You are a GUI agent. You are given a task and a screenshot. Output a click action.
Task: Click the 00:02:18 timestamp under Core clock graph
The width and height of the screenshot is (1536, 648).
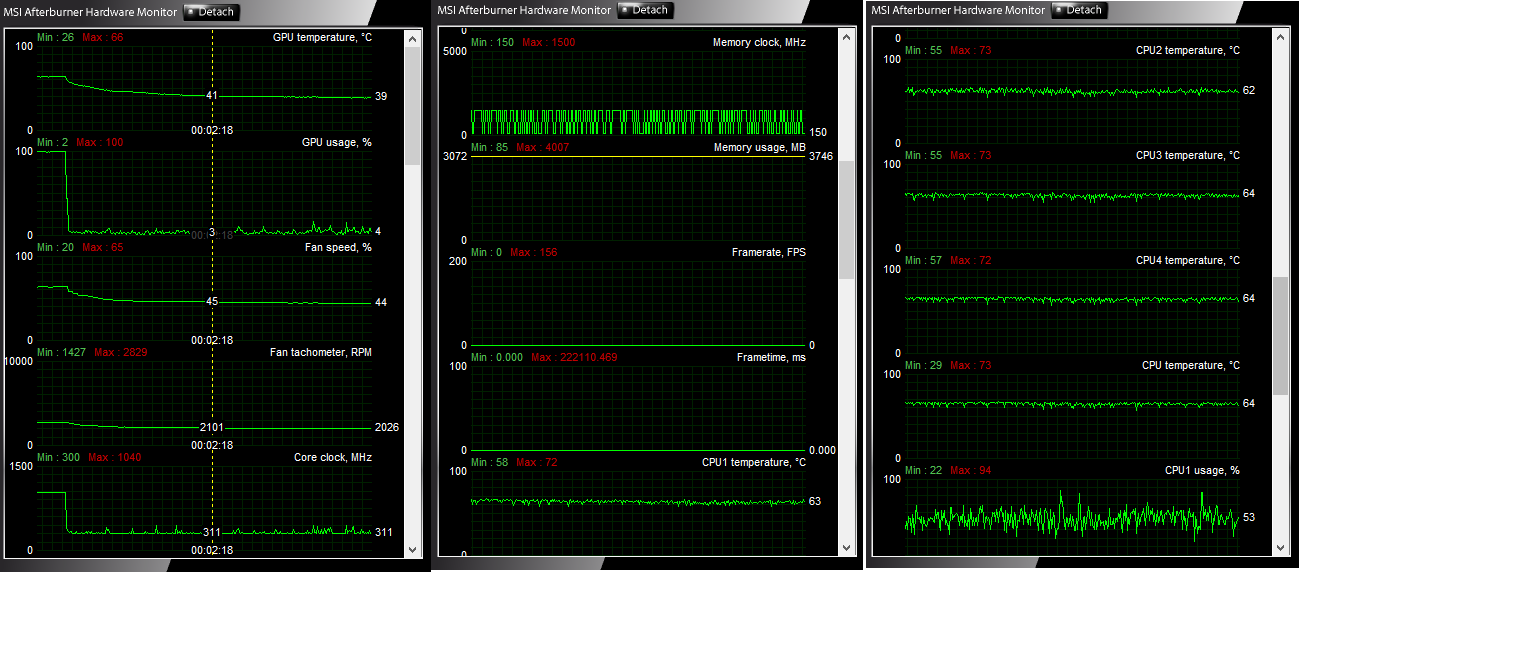pos(212,550)
